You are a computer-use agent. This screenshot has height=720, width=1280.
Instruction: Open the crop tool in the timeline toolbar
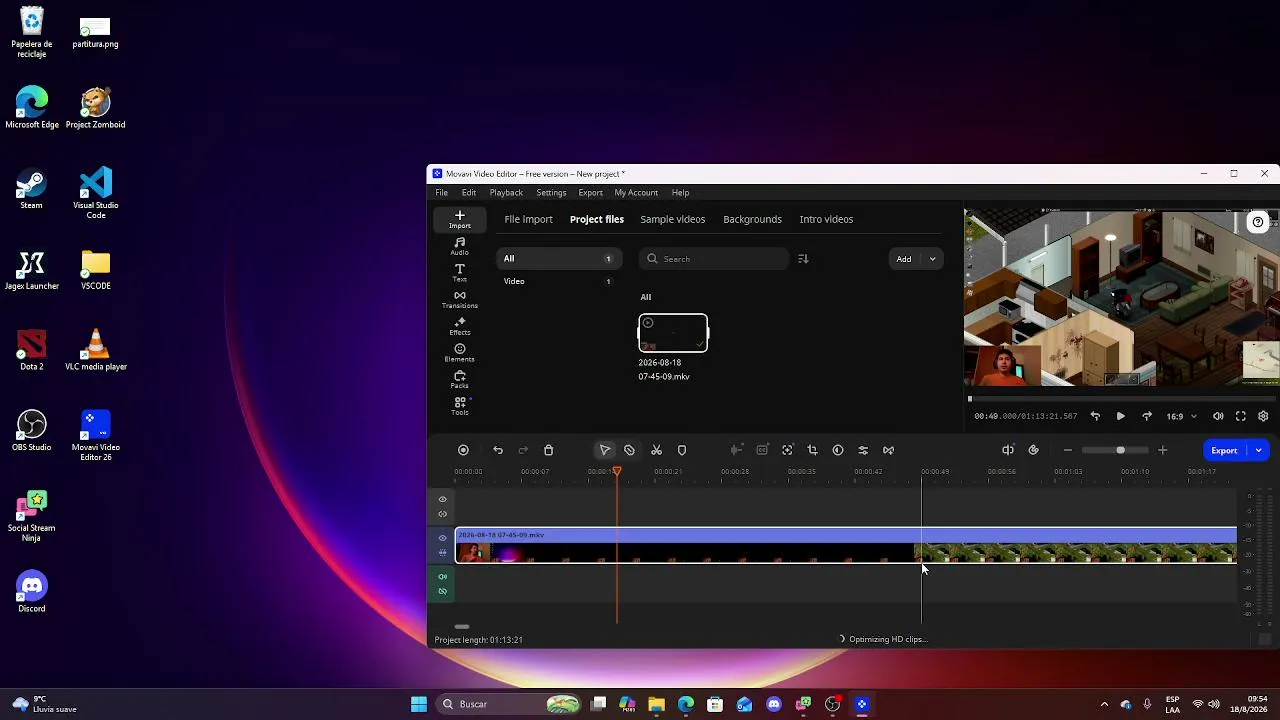(x=812, y=450)
